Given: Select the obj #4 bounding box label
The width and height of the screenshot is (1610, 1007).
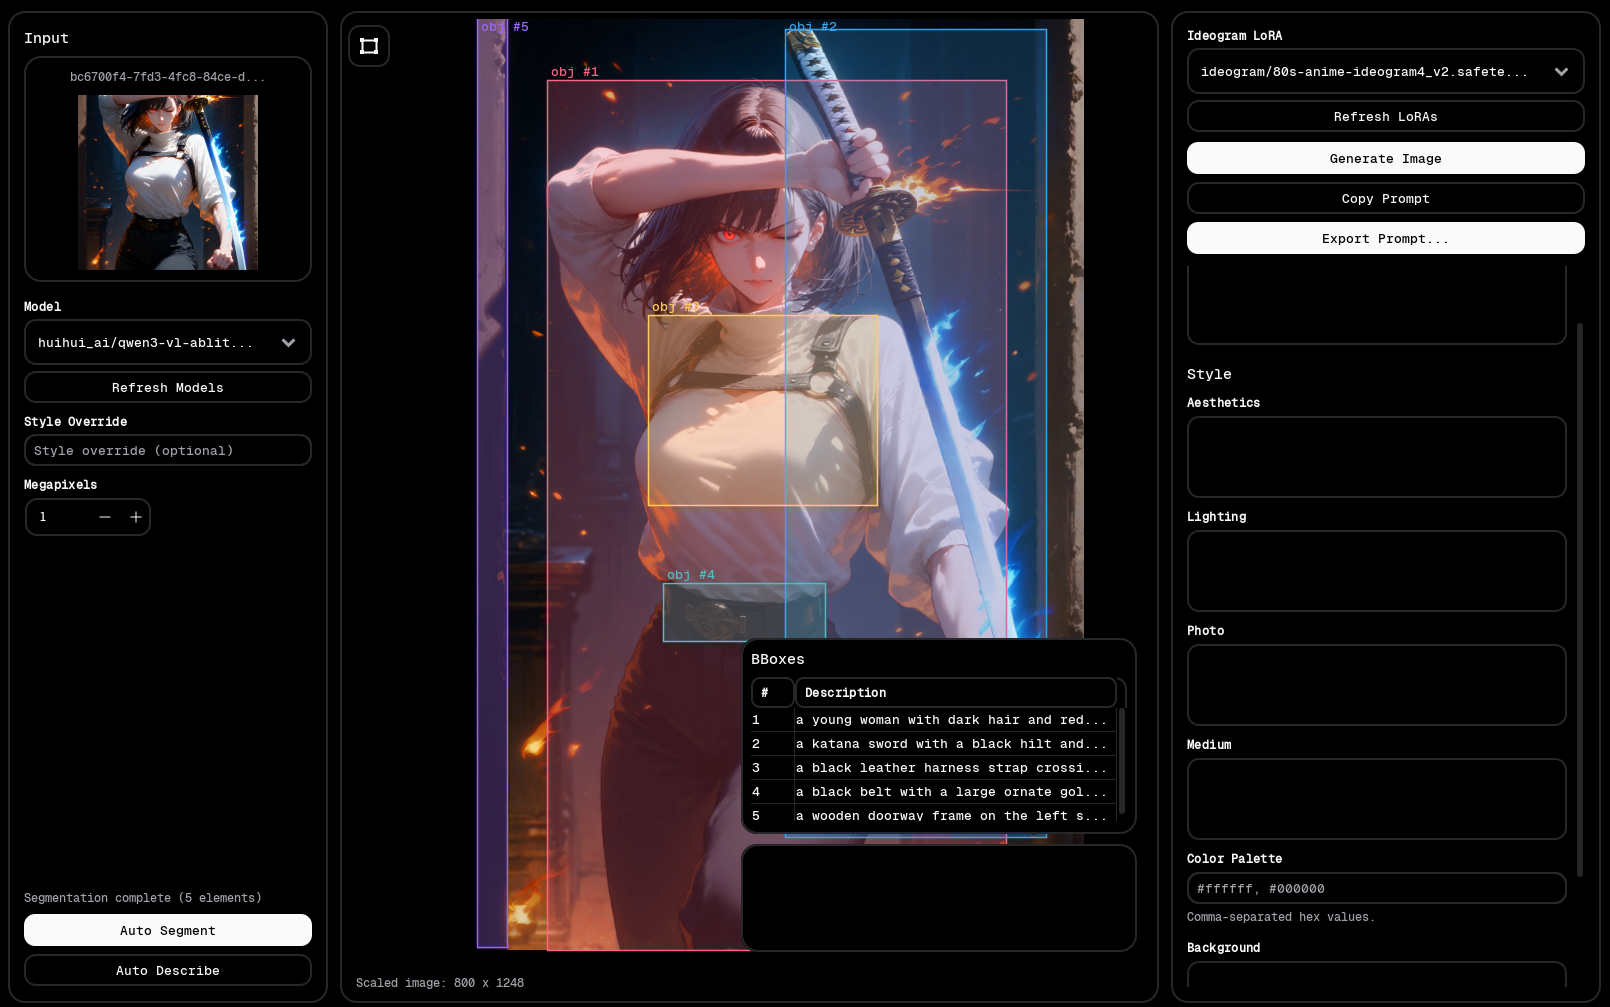Looking at the screenshot, I should (x=691, y=575).
